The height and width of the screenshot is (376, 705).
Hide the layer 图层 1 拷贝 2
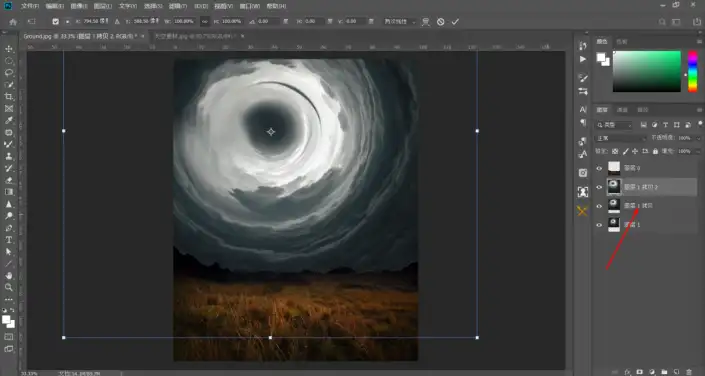tap(599, 187)
